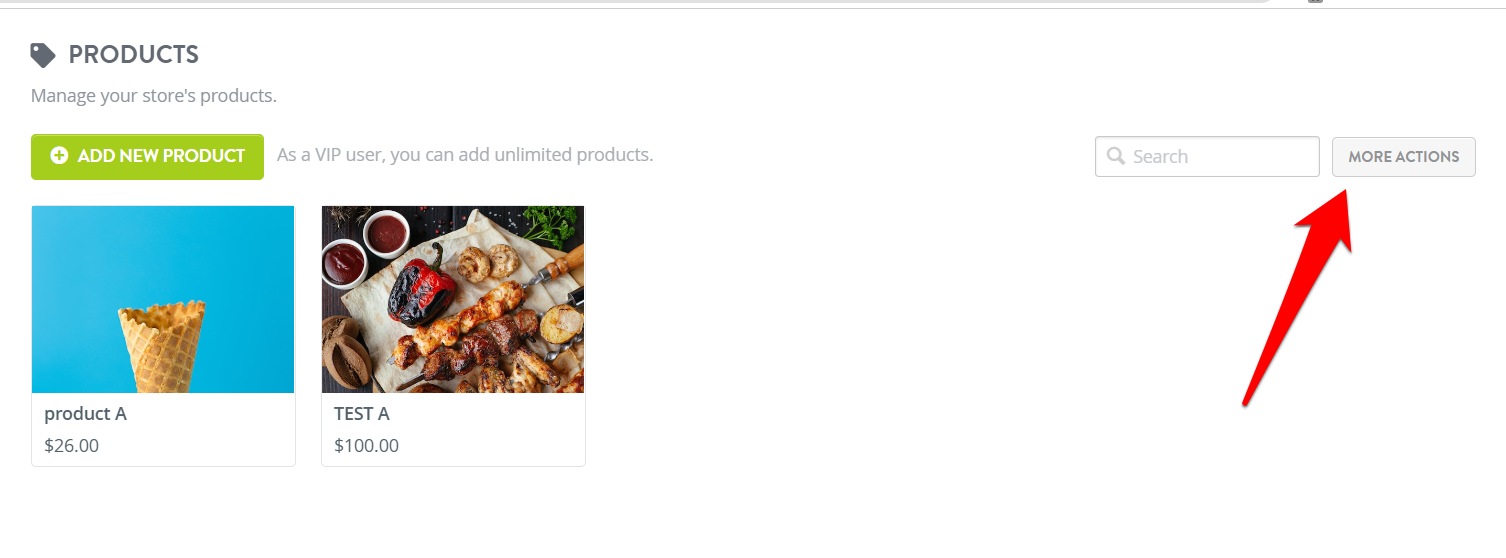Select the "product A" title text
The width and height of the screenshot is (1506, 558).
pos(85,414)
